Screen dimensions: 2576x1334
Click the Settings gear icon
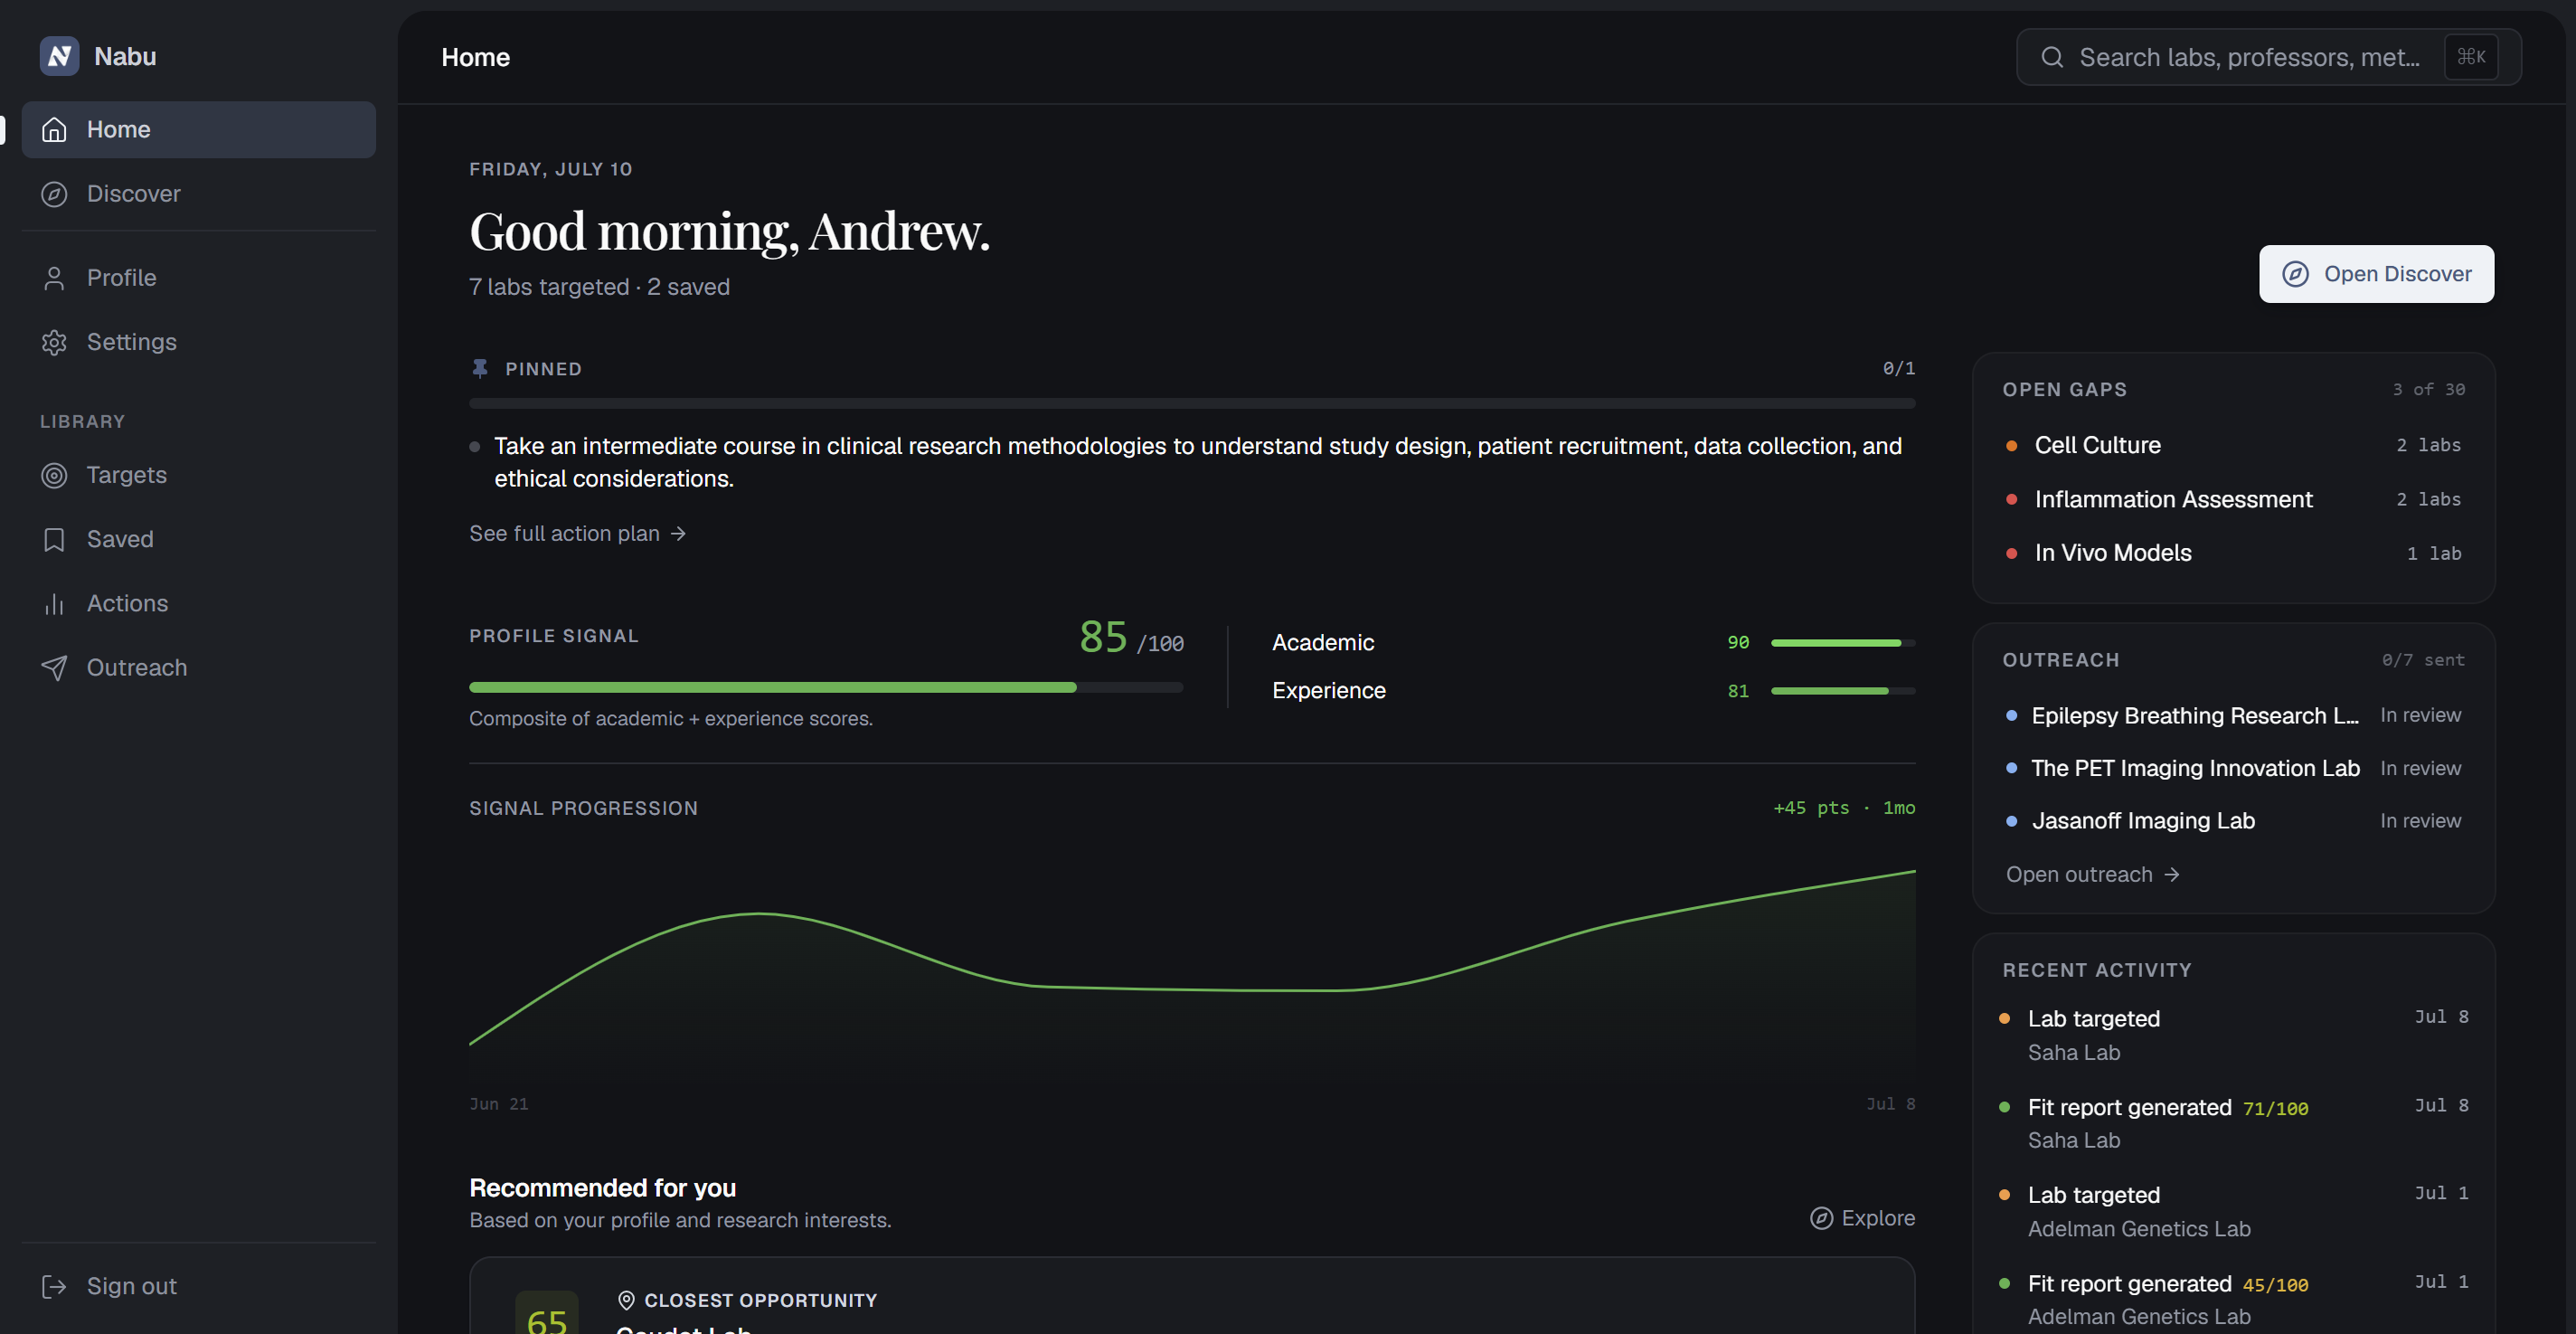[54, 342]
